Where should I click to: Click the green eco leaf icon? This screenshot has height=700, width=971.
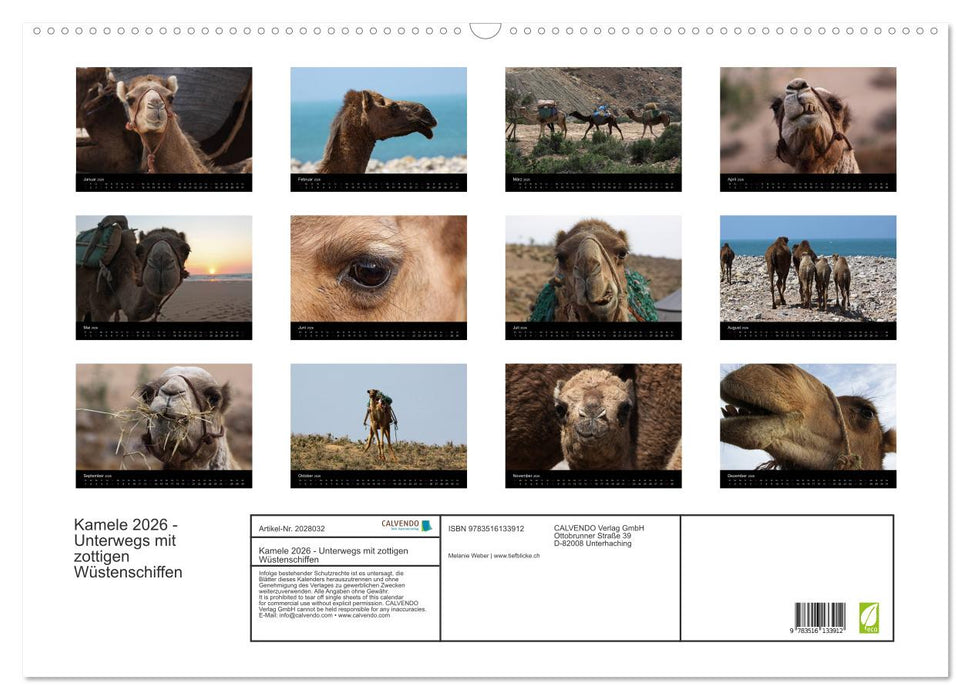click(x=869, y=617)
